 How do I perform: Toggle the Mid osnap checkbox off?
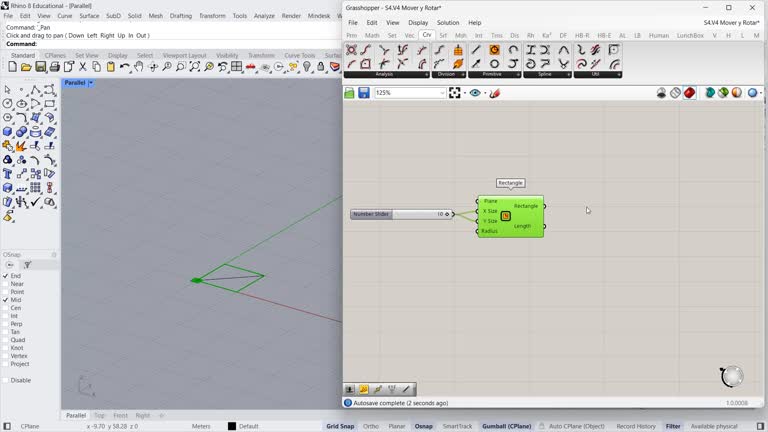(5, 300)
